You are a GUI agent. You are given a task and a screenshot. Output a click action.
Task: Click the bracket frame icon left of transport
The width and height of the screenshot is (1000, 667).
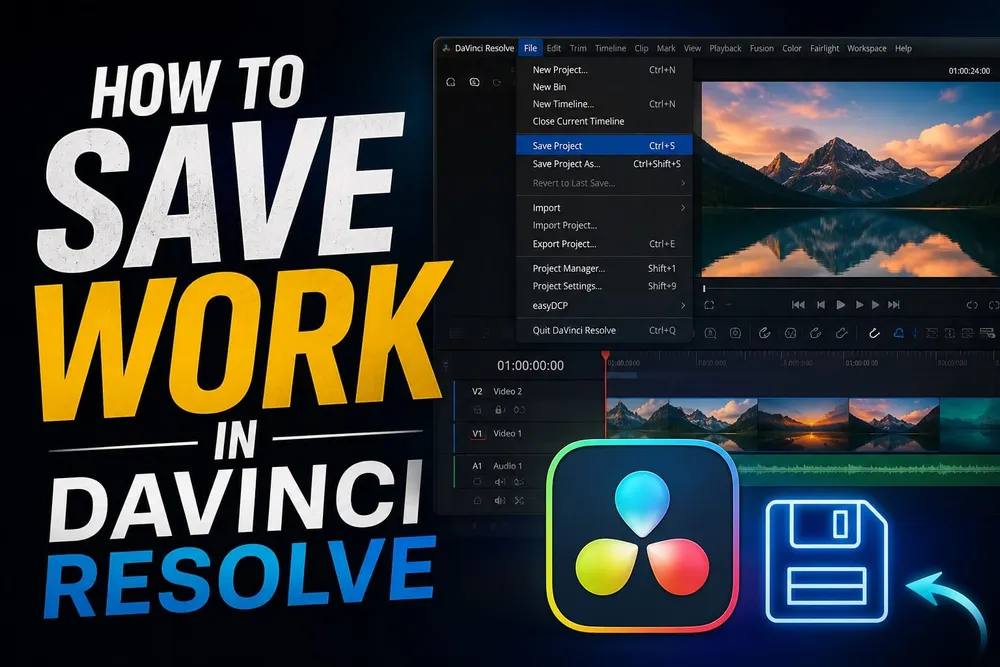[x=709, y=305]
